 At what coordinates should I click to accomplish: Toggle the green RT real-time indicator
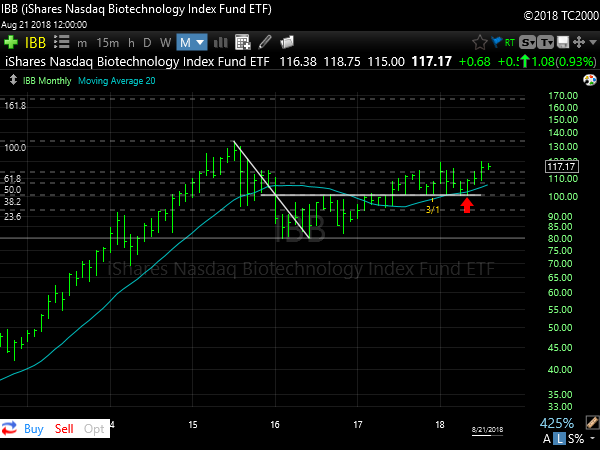510,42
